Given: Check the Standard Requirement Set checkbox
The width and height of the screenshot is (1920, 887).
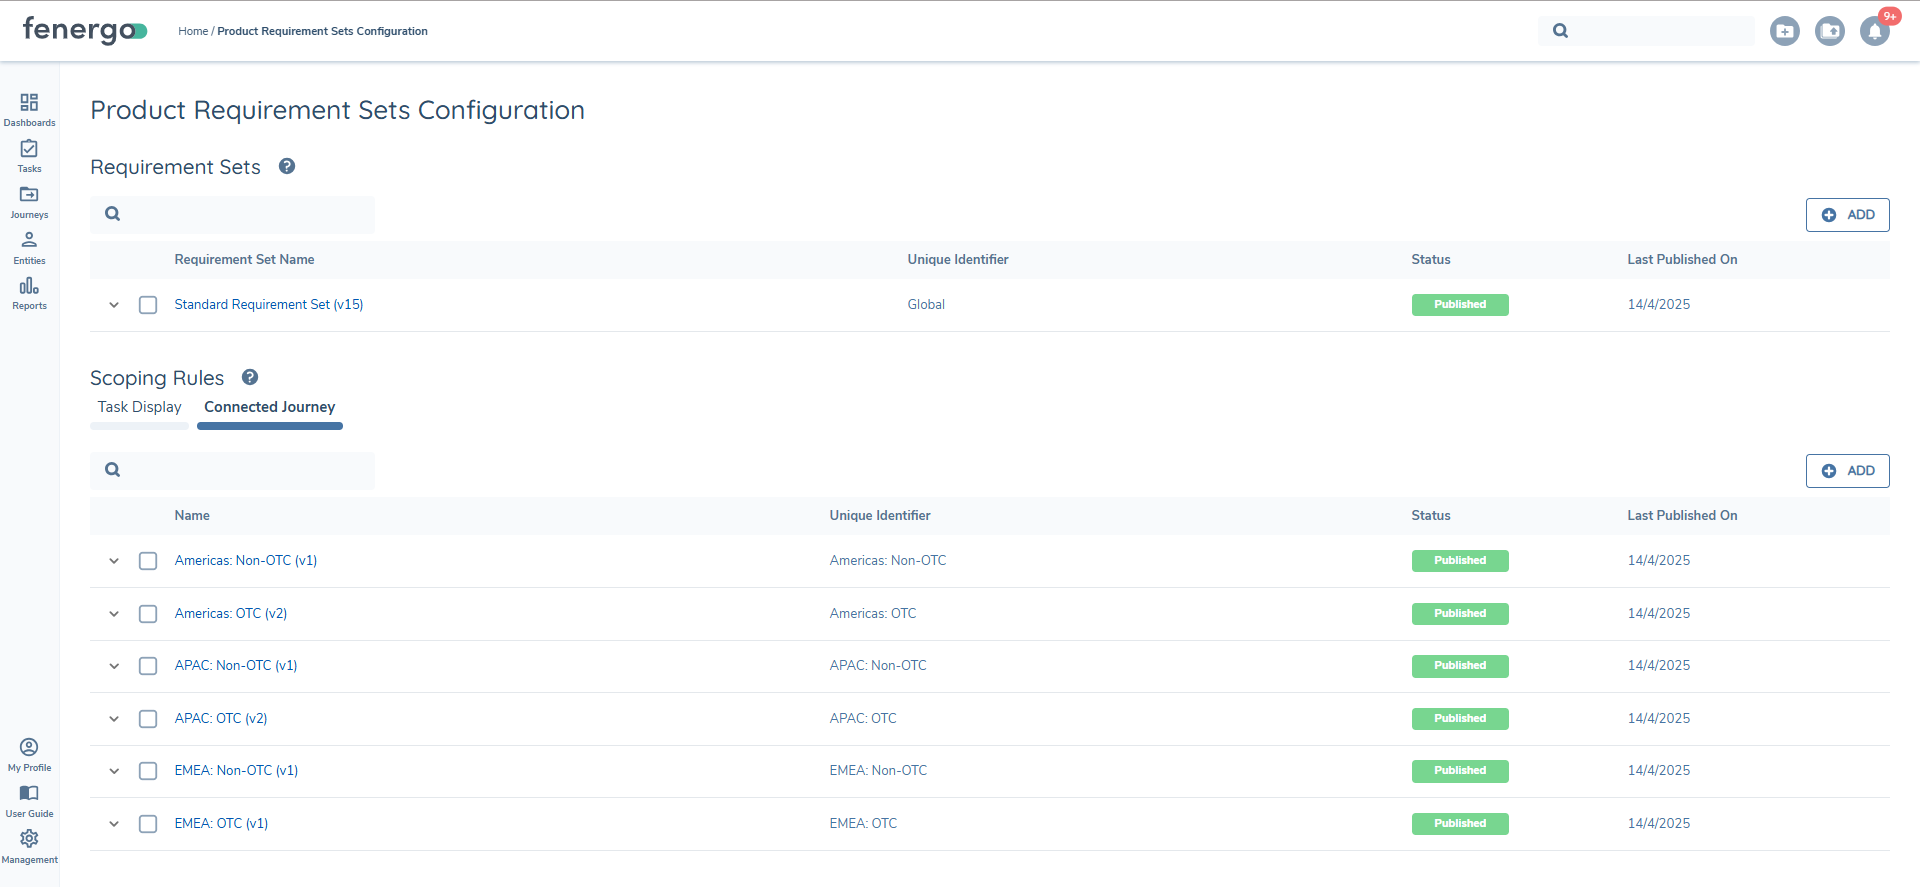Looking at the screenshot, I should coord(148,305).
